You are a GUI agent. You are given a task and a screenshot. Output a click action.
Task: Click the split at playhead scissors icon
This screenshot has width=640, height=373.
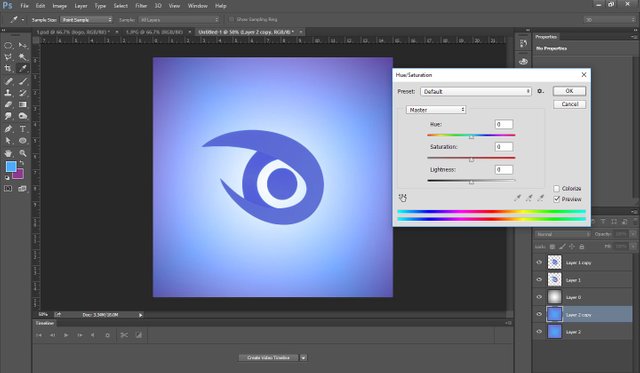pyautogui.click(x=124, y=335)
